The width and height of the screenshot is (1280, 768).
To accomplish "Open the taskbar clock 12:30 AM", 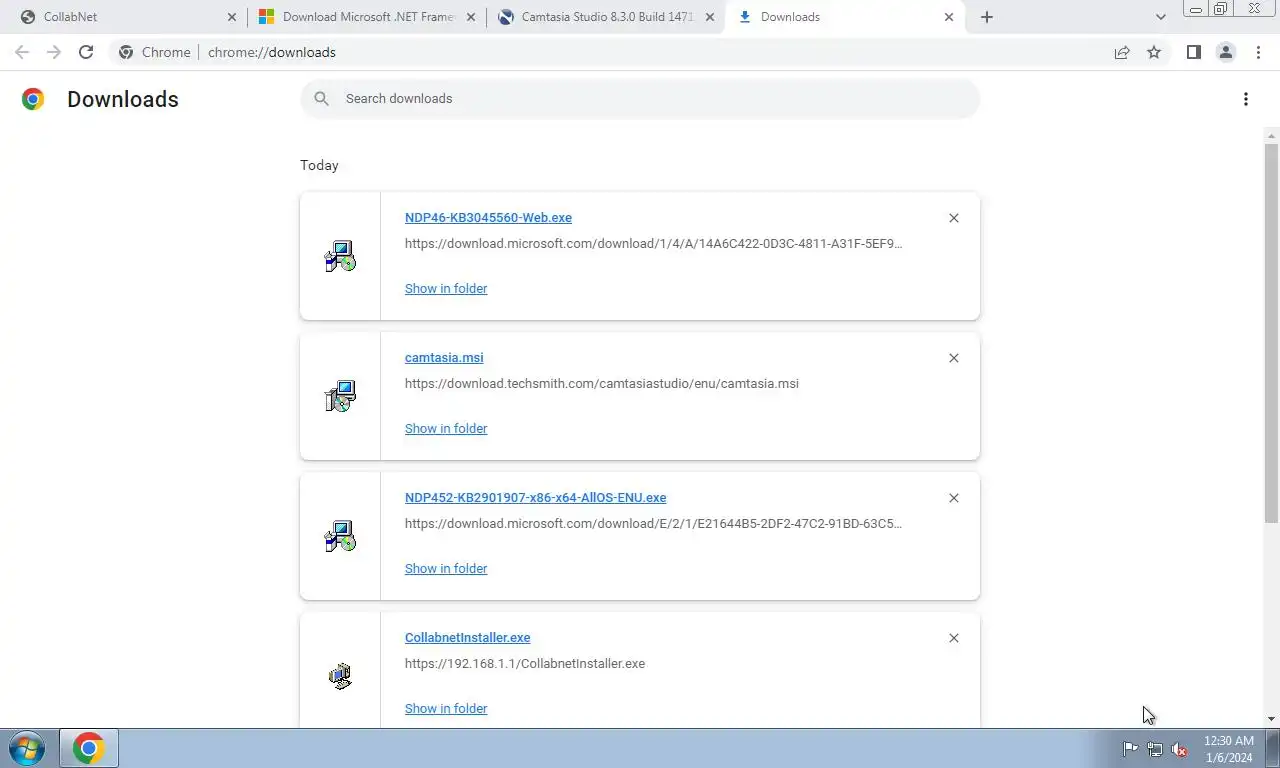I will click(x=1228, y=749).
